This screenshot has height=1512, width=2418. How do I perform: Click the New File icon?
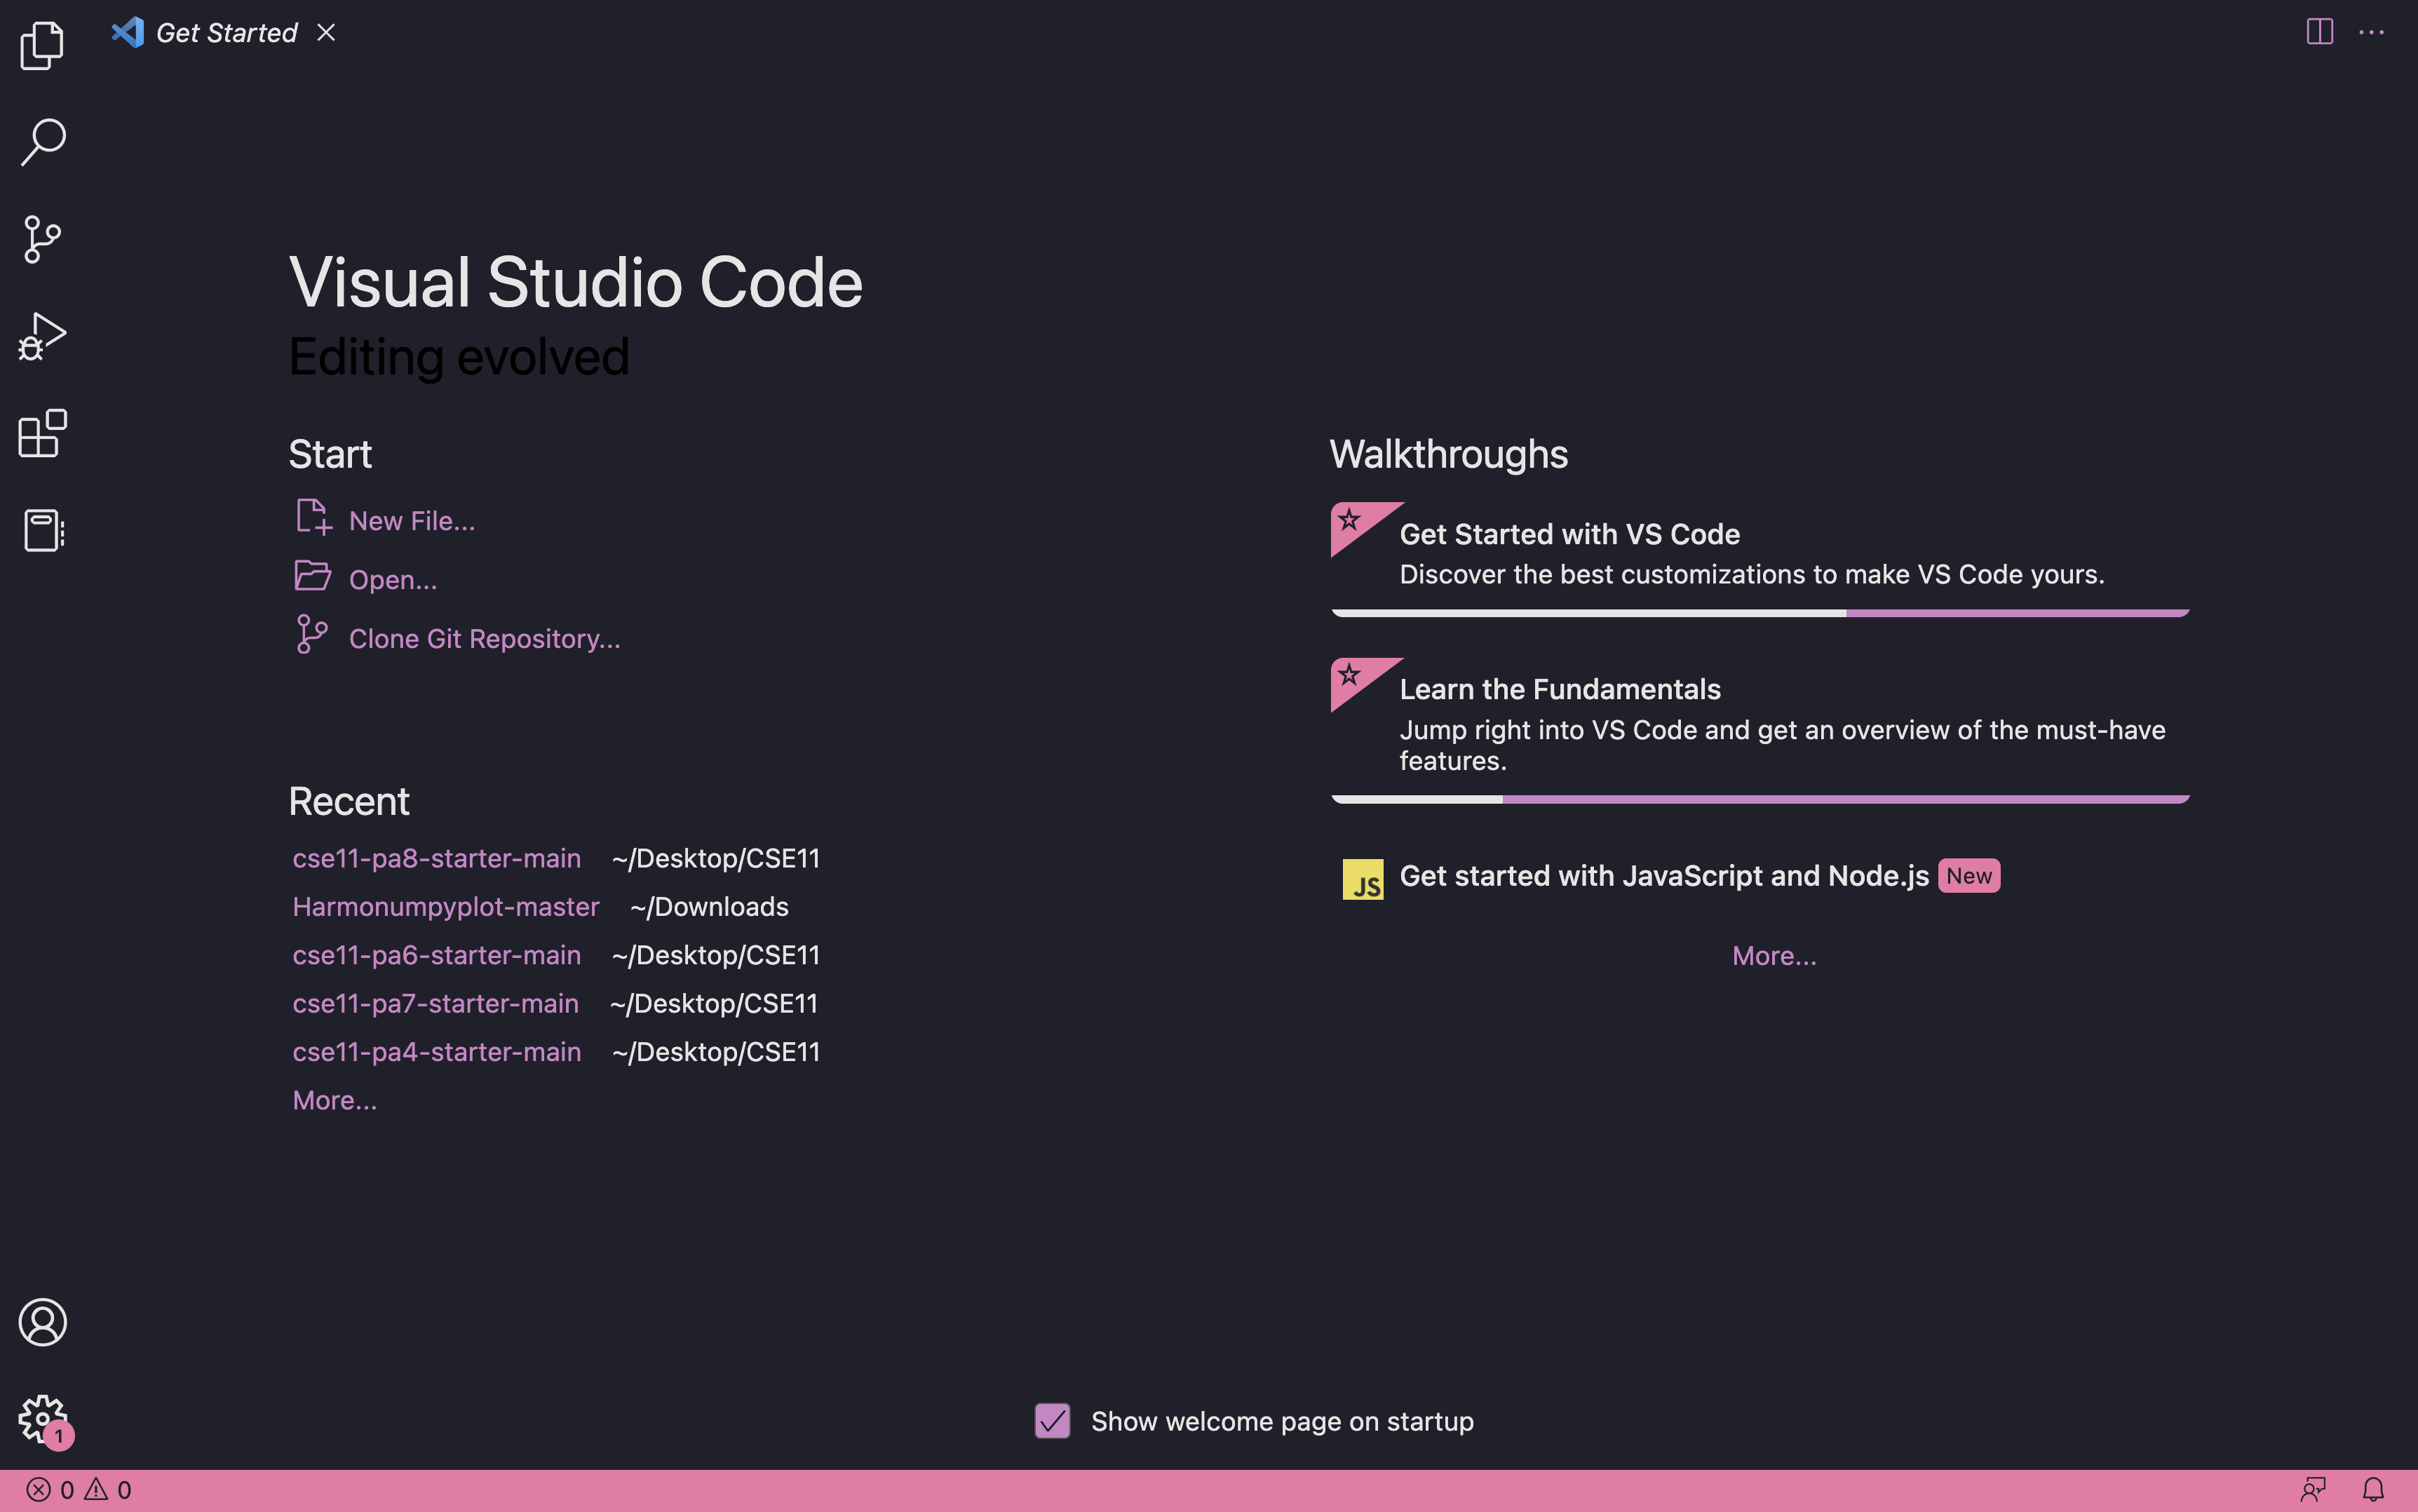[x=313, y=517]
